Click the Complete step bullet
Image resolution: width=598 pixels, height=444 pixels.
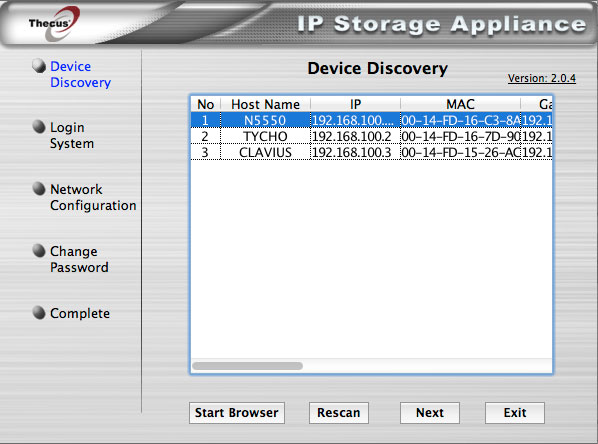point(39,312)
